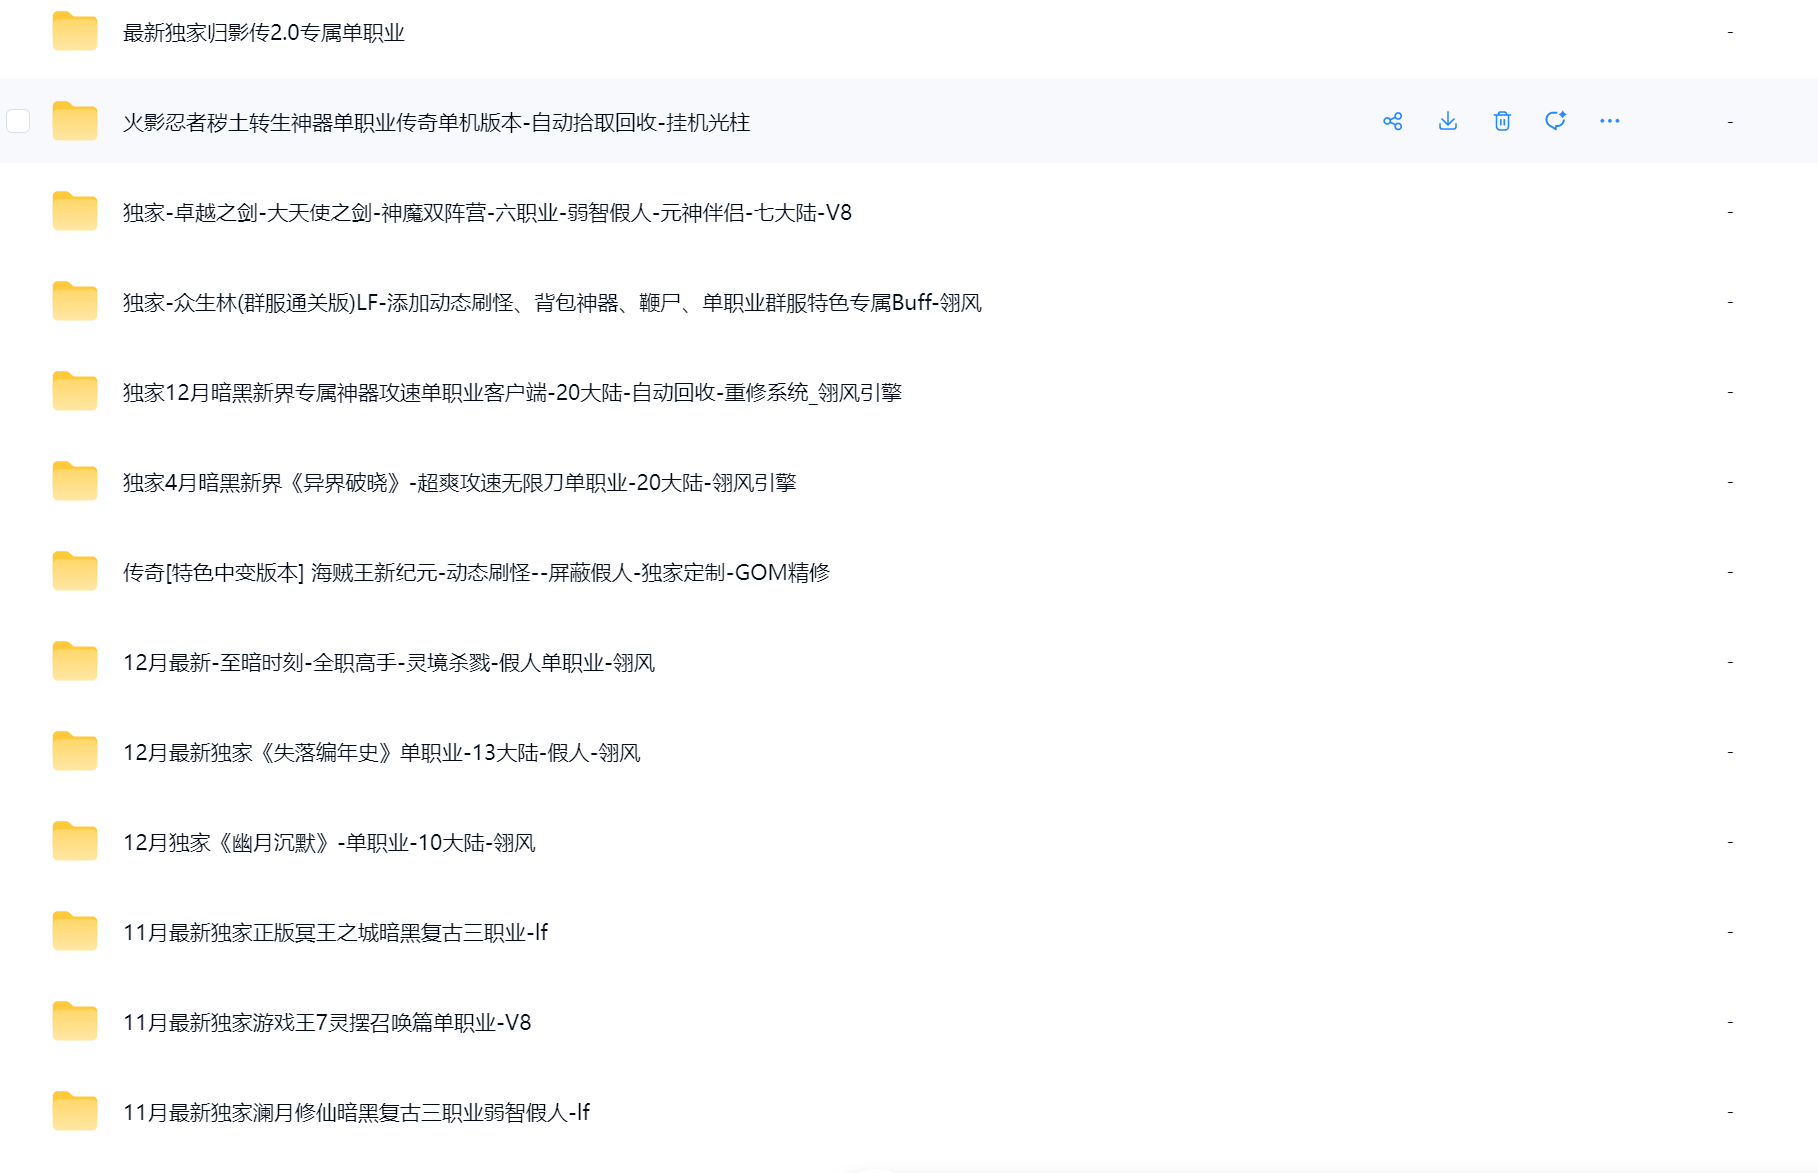The height and width of the screenshot is (1173, 1818).
Task: Click folder icon for 12月独家《幽月沉默》
Action: [x=75, y=842]
